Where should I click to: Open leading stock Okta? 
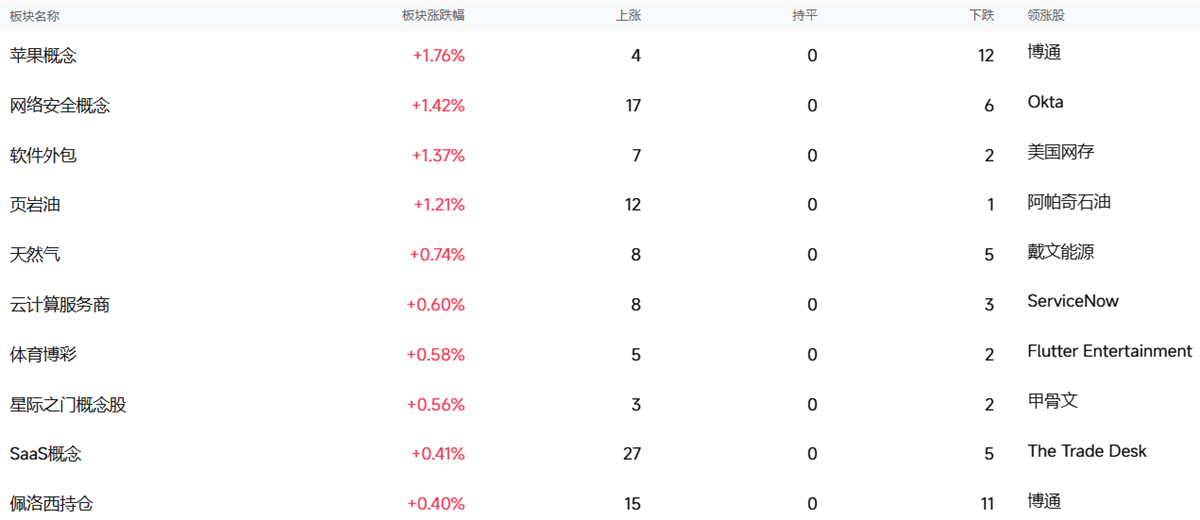(1045, 102)
